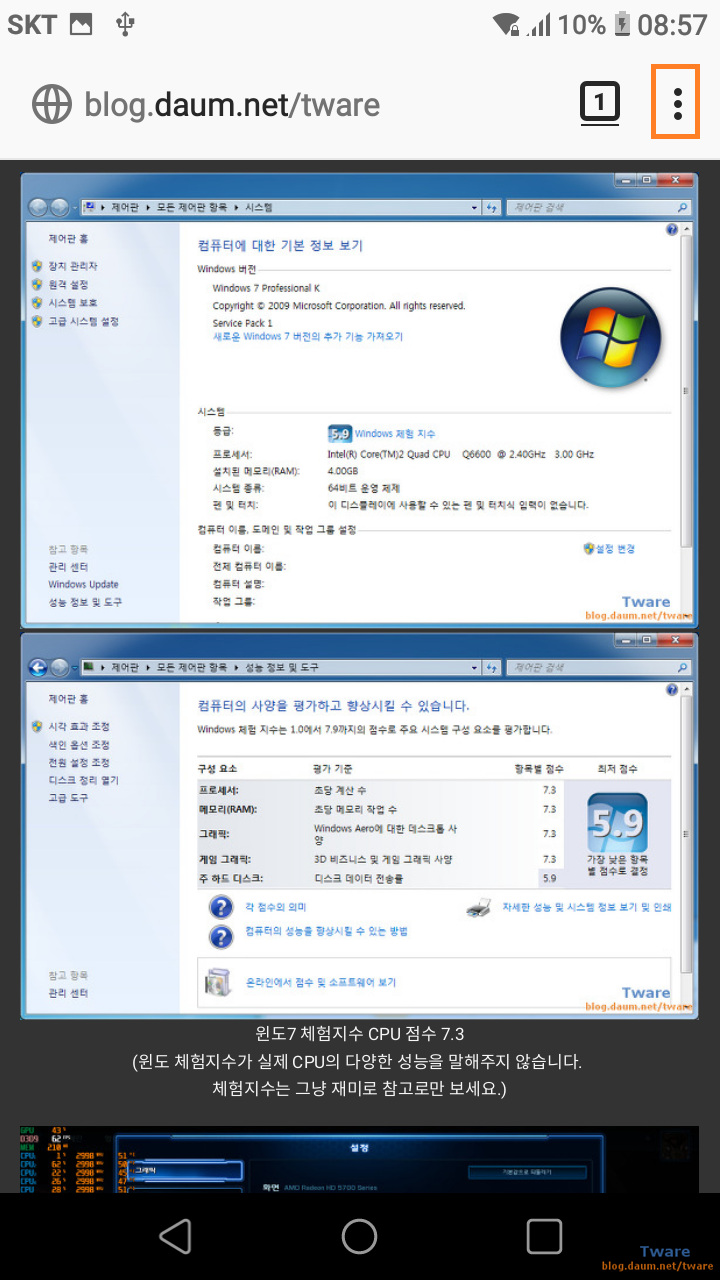Click printer icon beside 자세한 성능 및 시스템 정보
The width and height of the screenshot is (720, 1280).
(479, 908)
